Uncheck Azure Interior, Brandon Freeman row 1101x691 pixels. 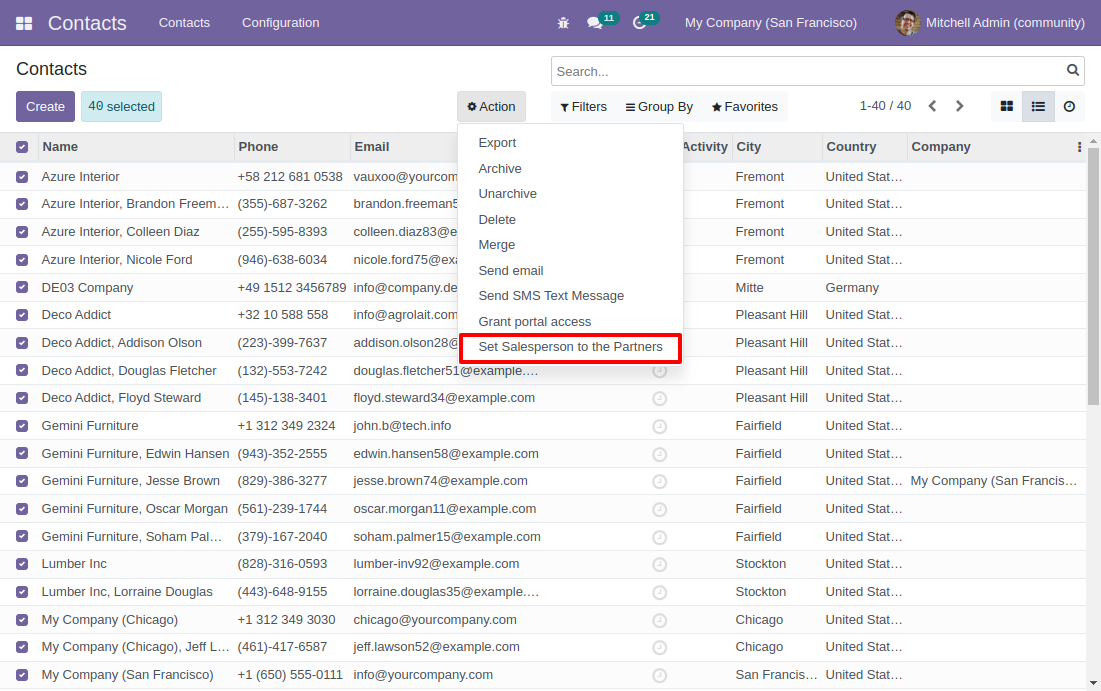(22, 204)
